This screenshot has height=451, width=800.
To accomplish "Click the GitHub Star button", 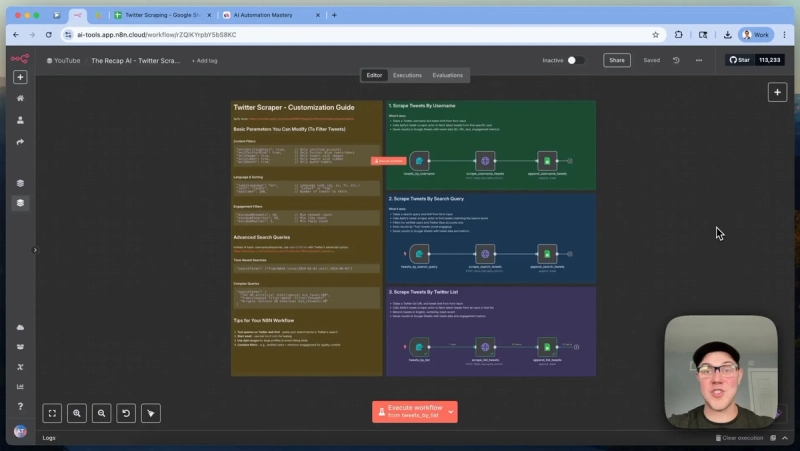I will click(x=740, y=60).
